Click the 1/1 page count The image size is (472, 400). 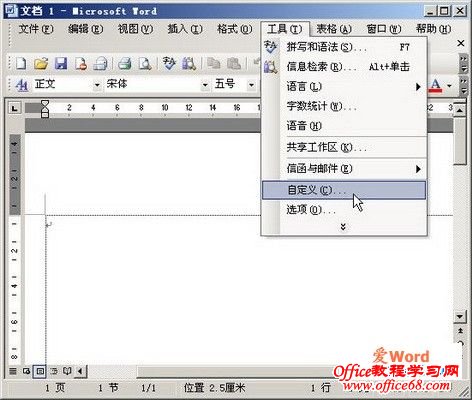click(x=148, y=388)
